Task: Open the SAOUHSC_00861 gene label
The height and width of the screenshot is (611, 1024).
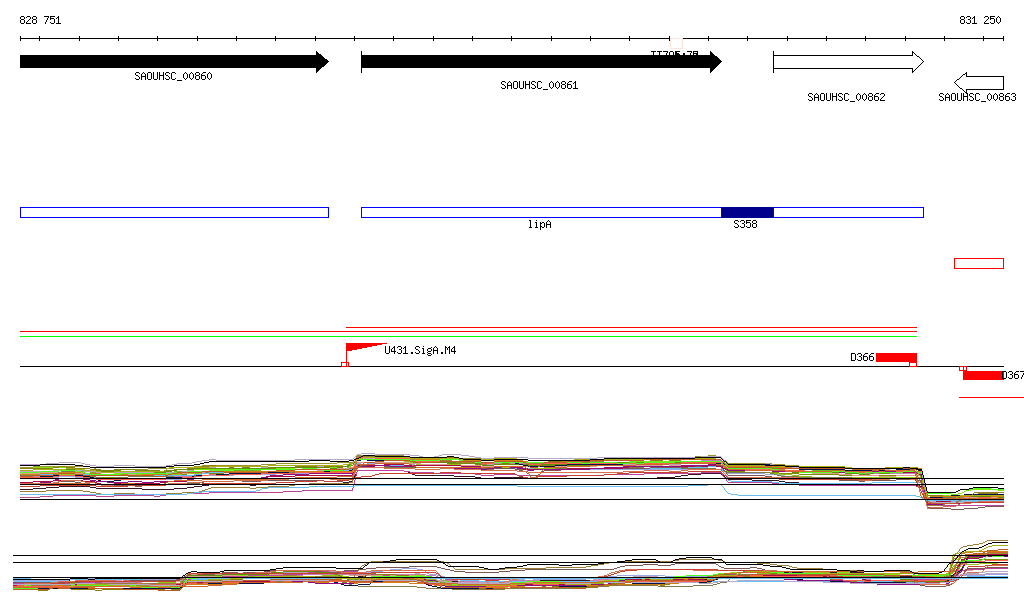Action: tap(539, 86)
